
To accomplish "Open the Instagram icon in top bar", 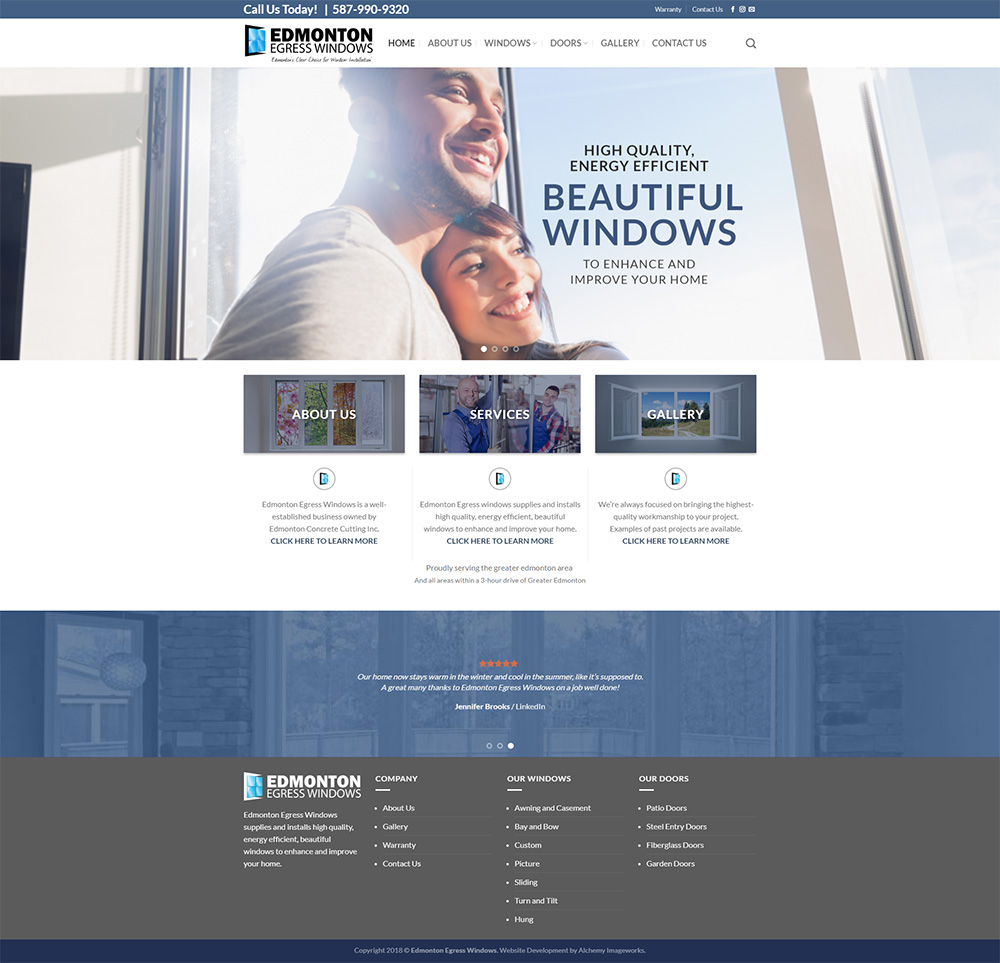I will coord(742,10).
